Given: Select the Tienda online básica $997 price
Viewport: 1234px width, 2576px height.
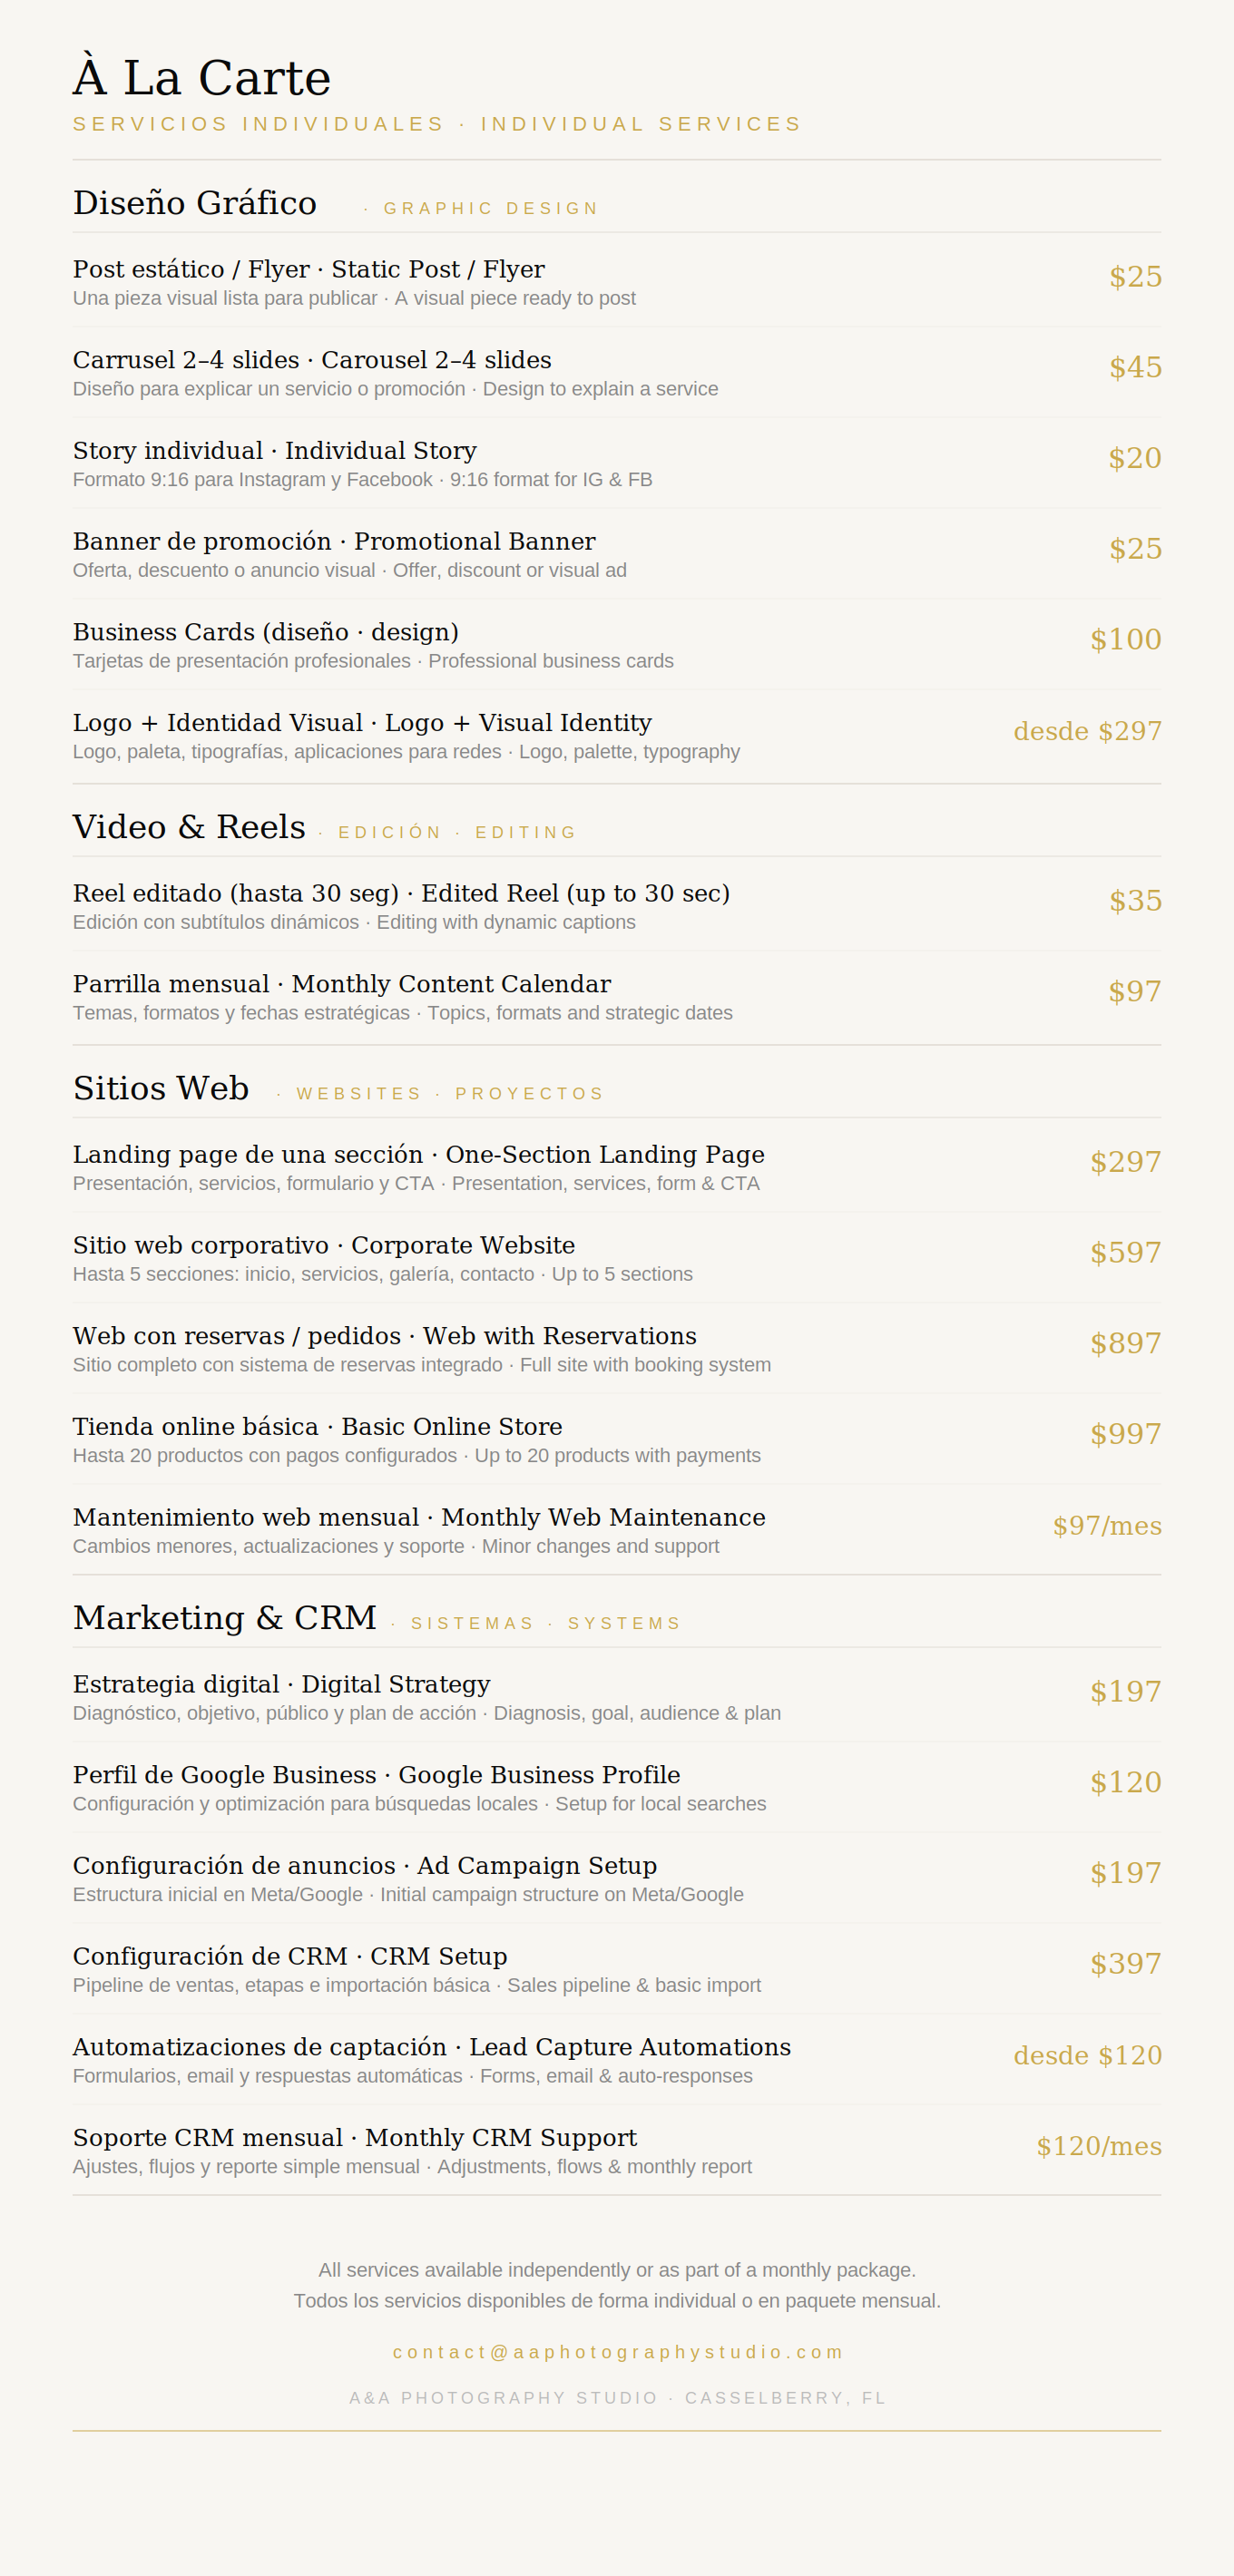Looking at the screenshot, I should point(1125,1434).
